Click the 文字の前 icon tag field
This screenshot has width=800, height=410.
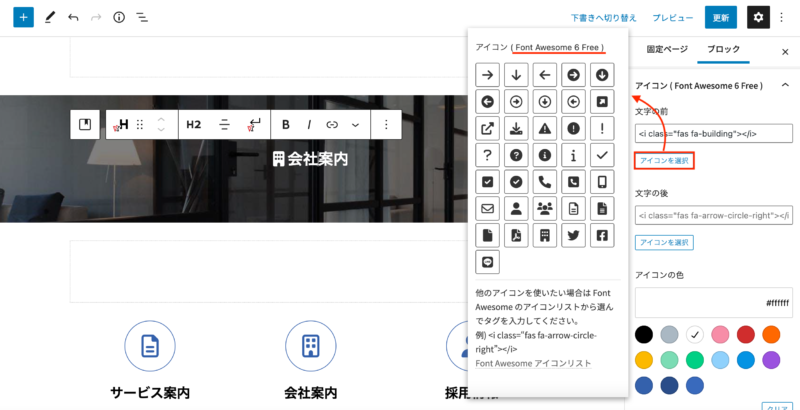coord(713,133)
